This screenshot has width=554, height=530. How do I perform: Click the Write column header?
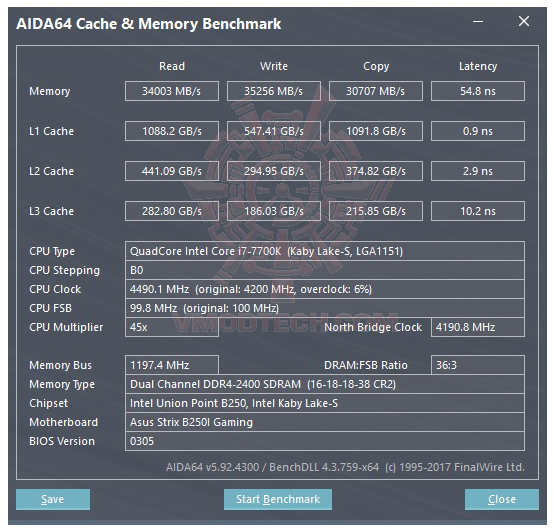(274, 66)
